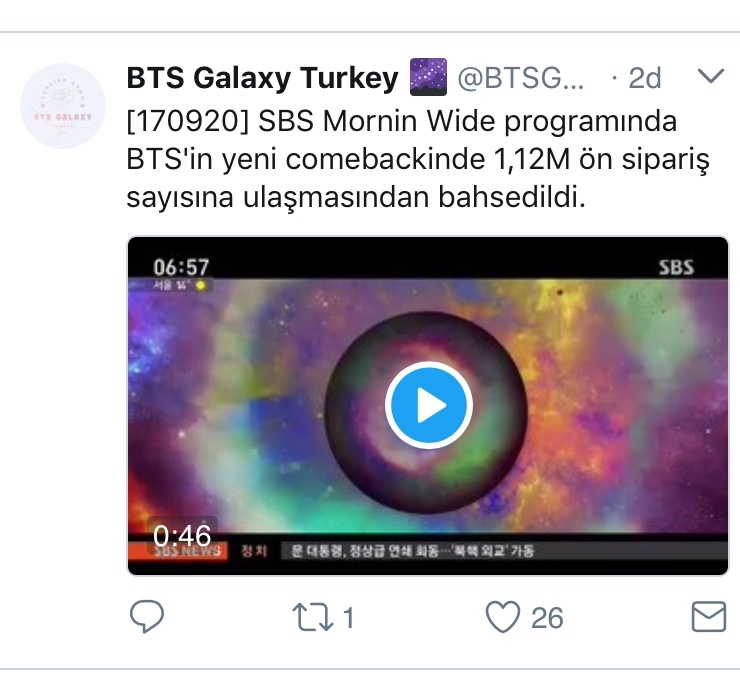Screen dimensions: 740x675
Task: Tap the SBS logo in the video
Action: [676, 268]
